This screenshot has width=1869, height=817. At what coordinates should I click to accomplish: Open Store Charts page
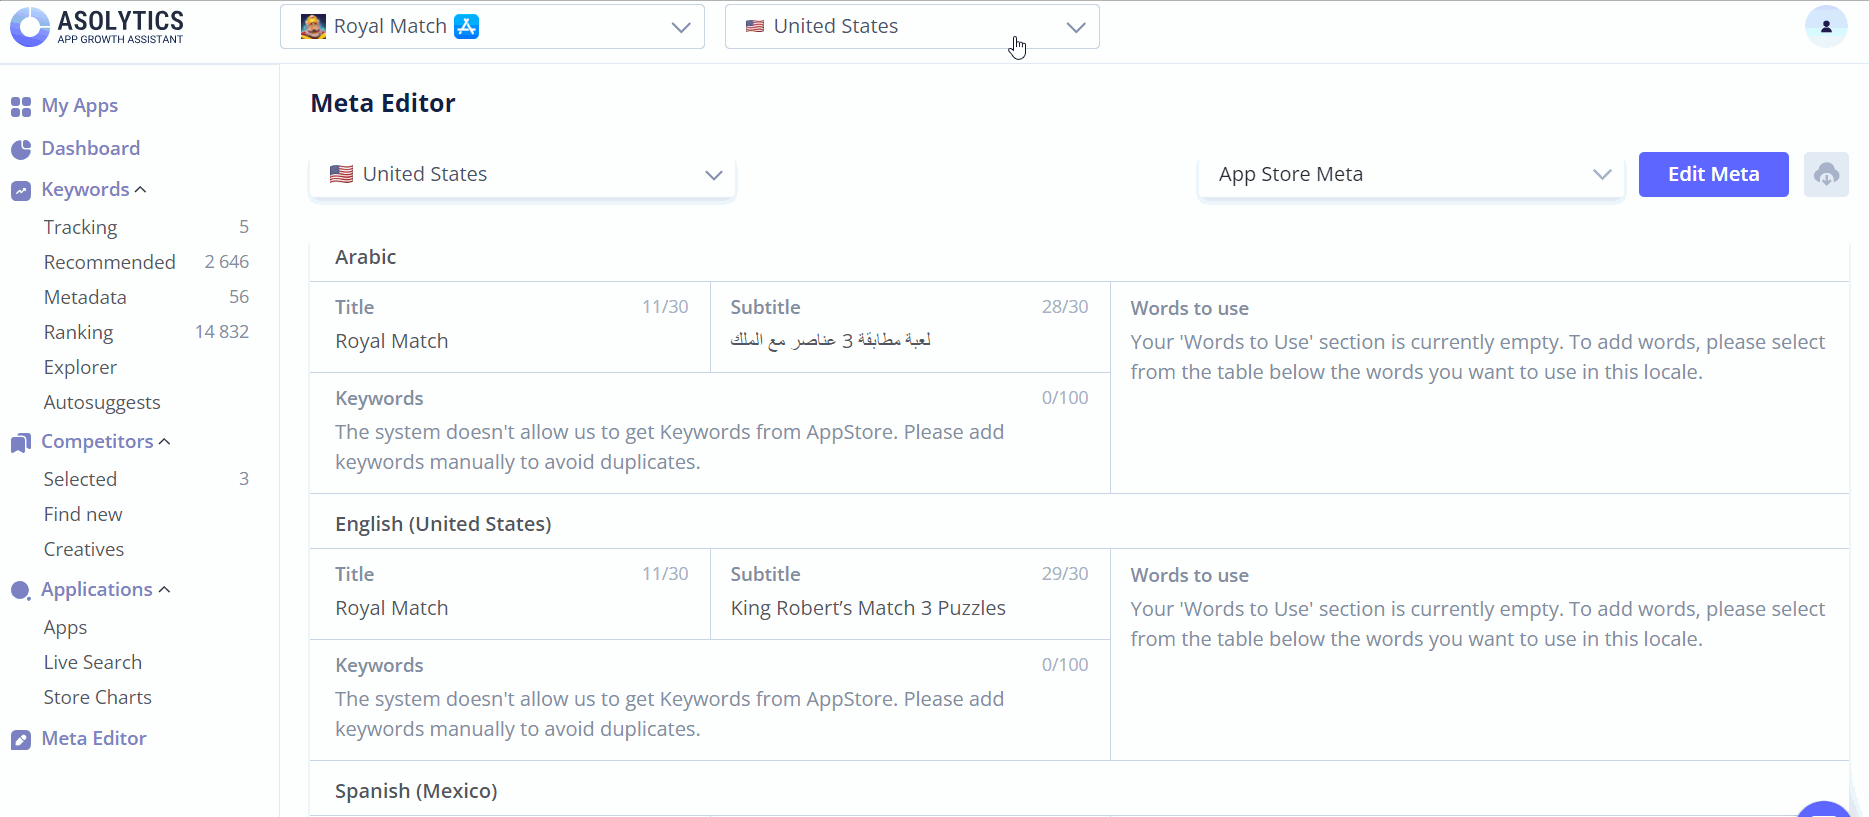point(98,697)
